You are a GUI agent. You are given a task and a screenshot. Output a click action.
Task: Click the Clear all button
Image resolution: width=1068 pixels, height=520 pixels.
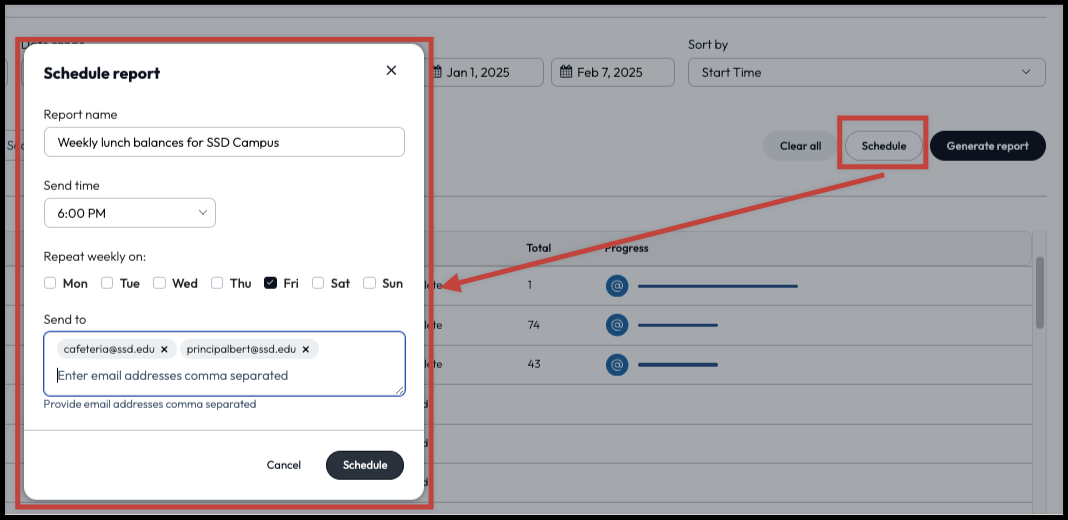point(800,146)
